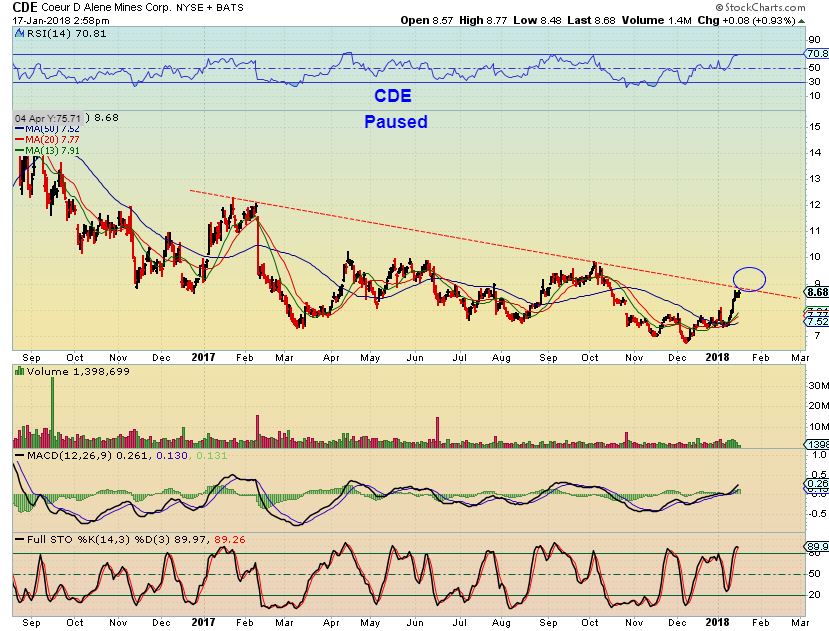Click the 2017 year label on axis

click(203, 357)
